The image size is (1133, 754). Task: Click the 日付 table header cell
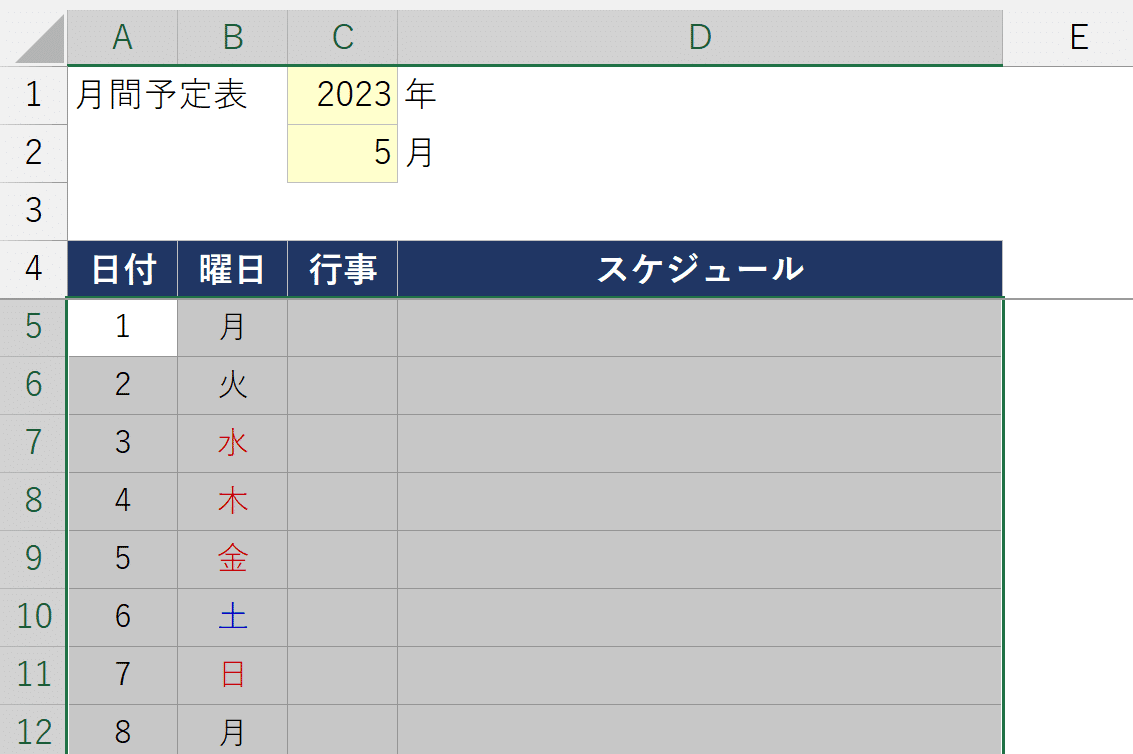pos(122,269)
